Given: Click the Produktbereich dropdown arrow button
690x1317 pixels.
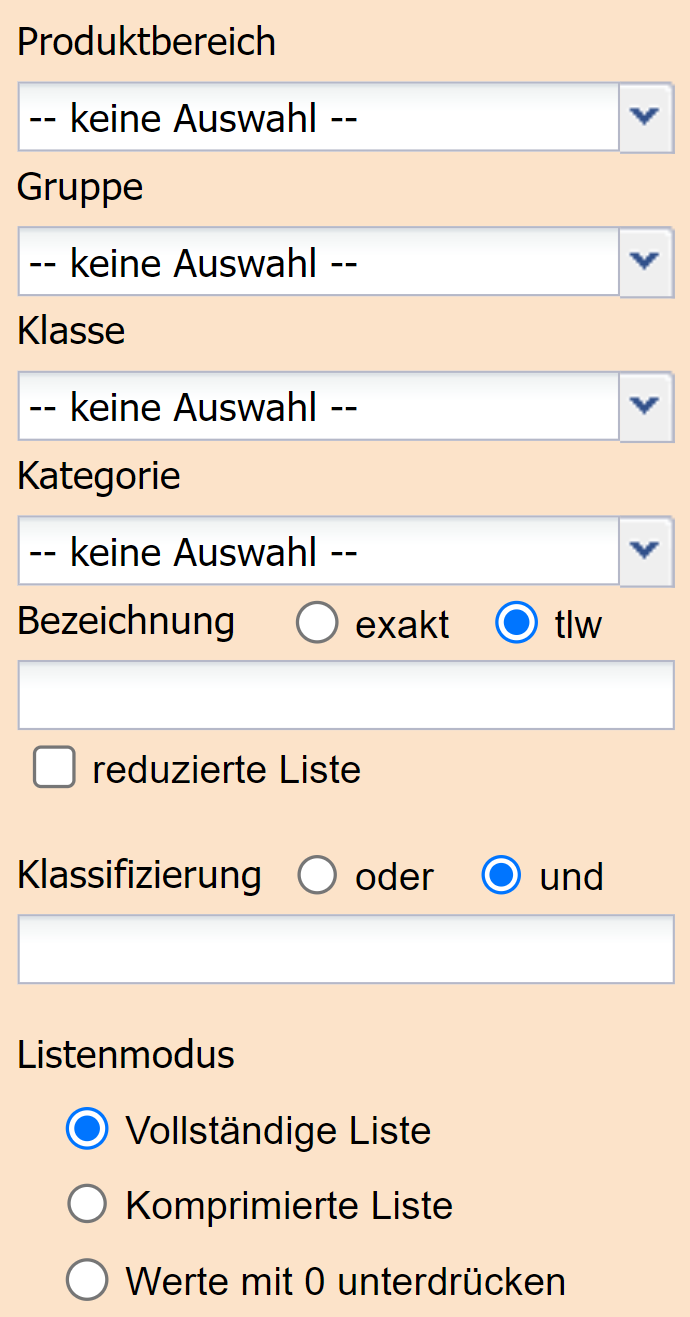Looking at the screenshot, I should [646, 117].
